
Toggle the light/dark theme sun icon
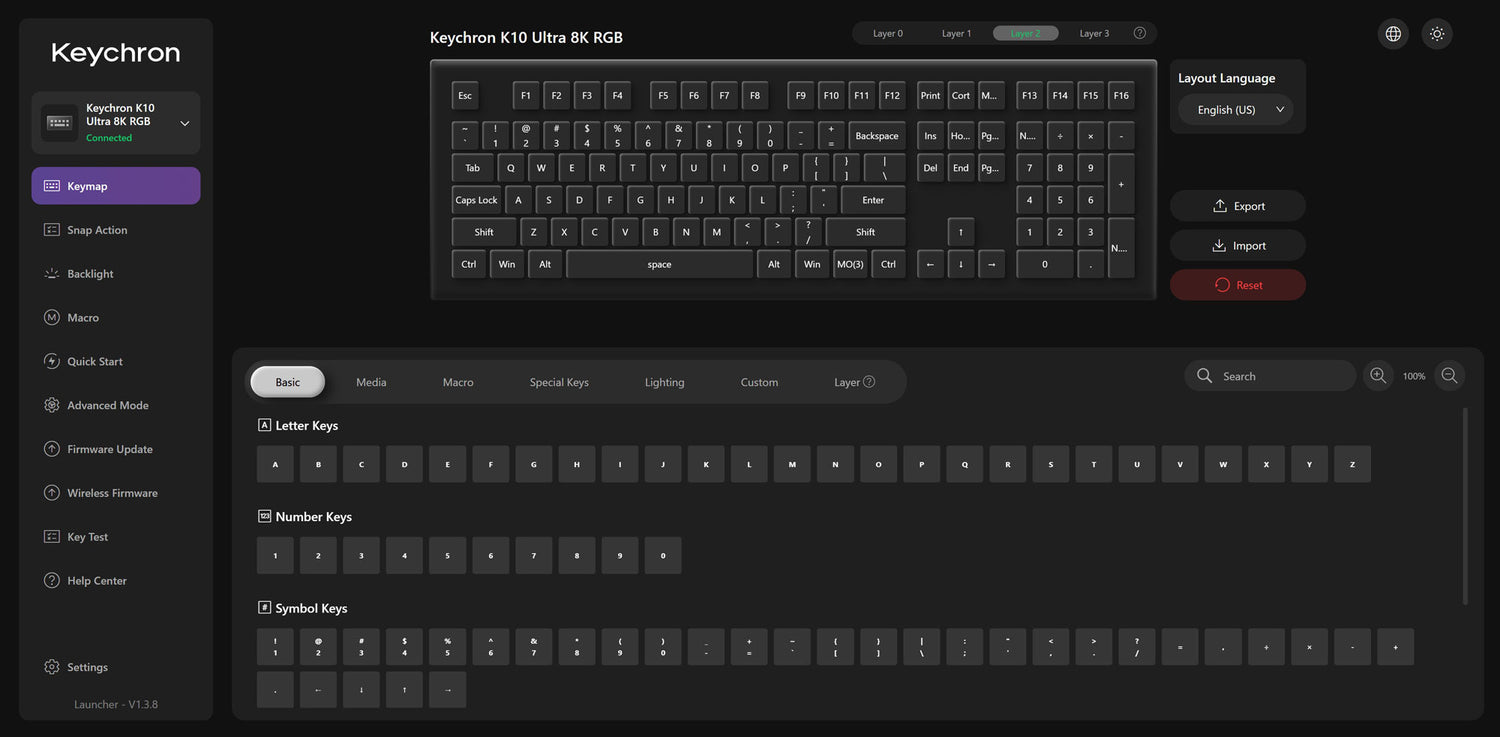(1437, 34)
